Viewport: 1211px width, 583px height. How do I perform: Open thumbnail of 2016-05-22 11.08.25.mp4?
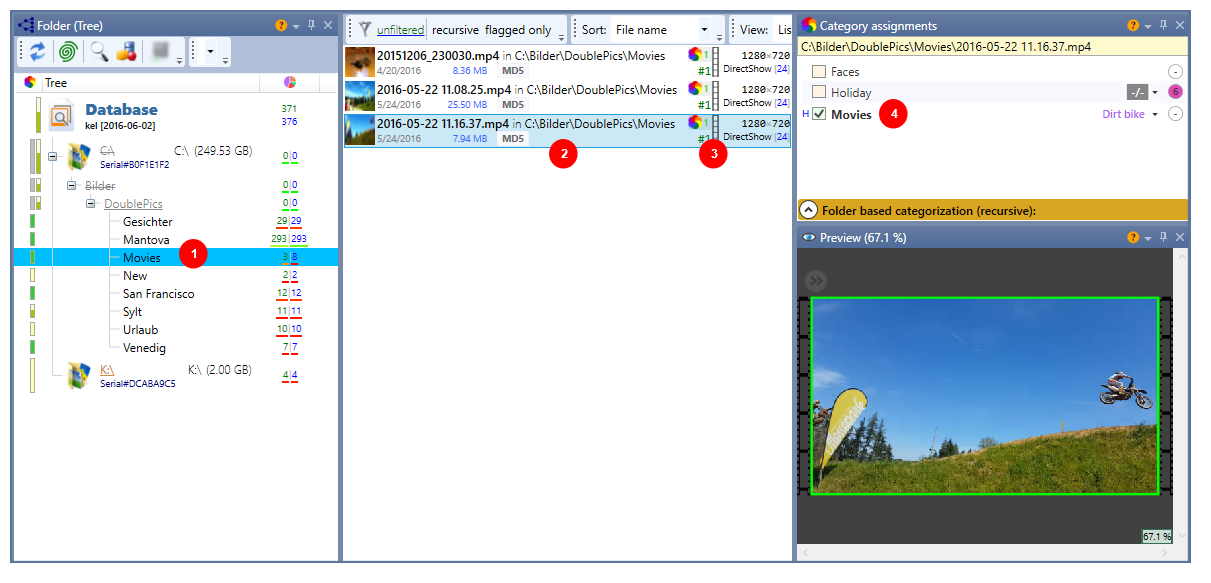pyautogui.click(x=360, y=96)
